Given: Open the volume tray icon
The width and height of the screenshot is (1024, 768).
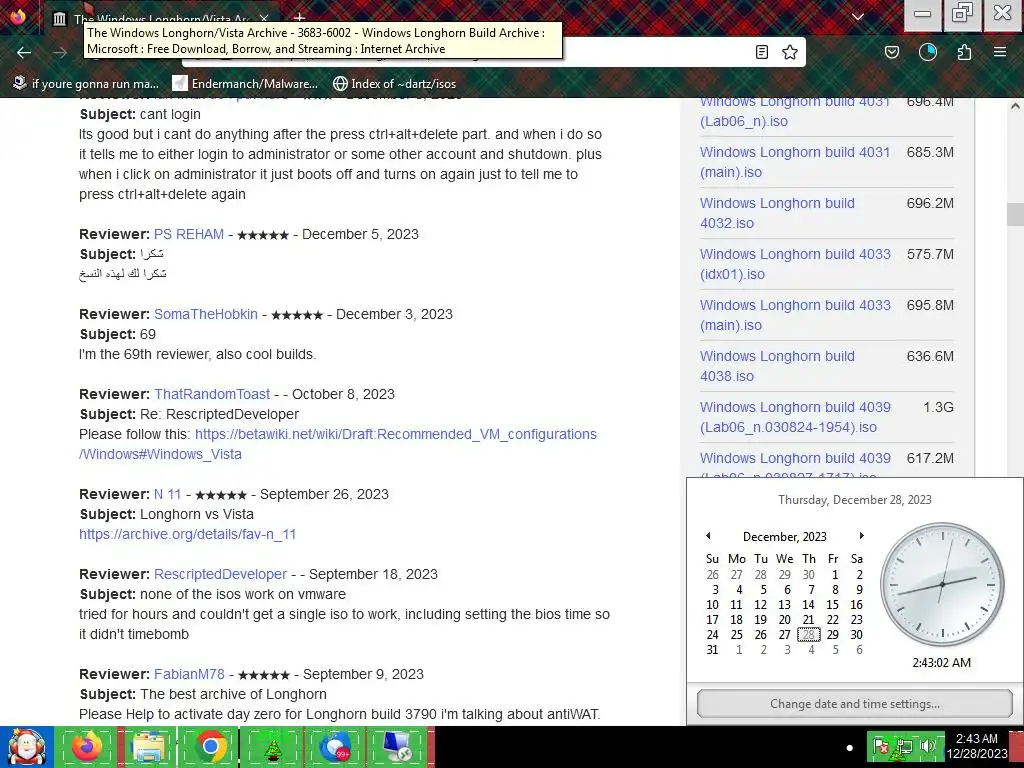Looking at the screenshot, I should click(x=927, y=746).
